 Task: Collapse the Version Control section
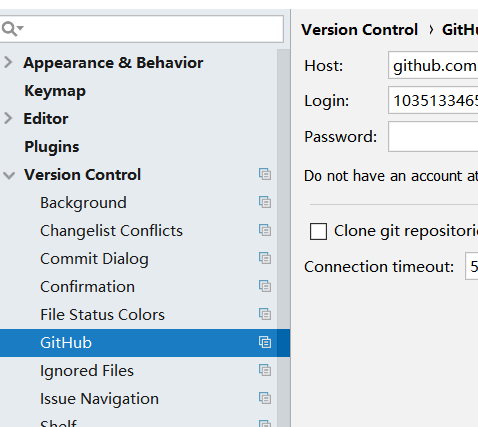pos(9,175)
